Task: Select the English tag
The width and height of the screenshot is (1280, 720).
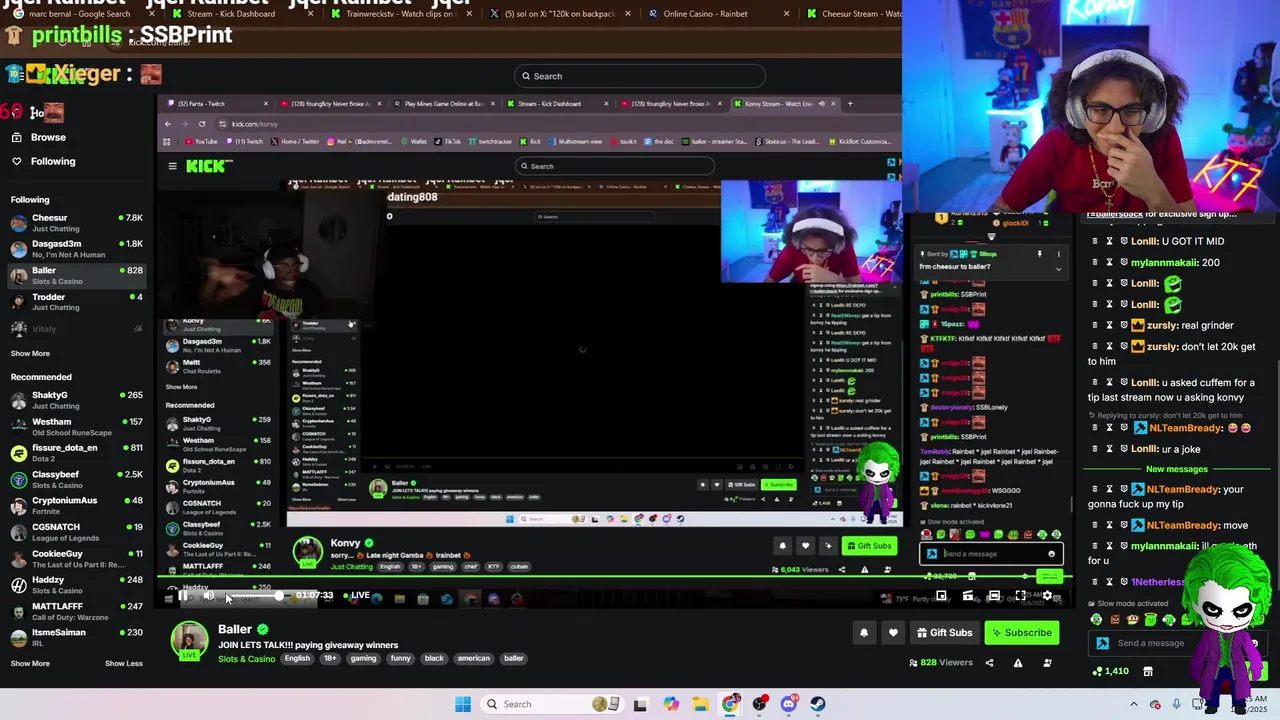Action: (297, 658)
